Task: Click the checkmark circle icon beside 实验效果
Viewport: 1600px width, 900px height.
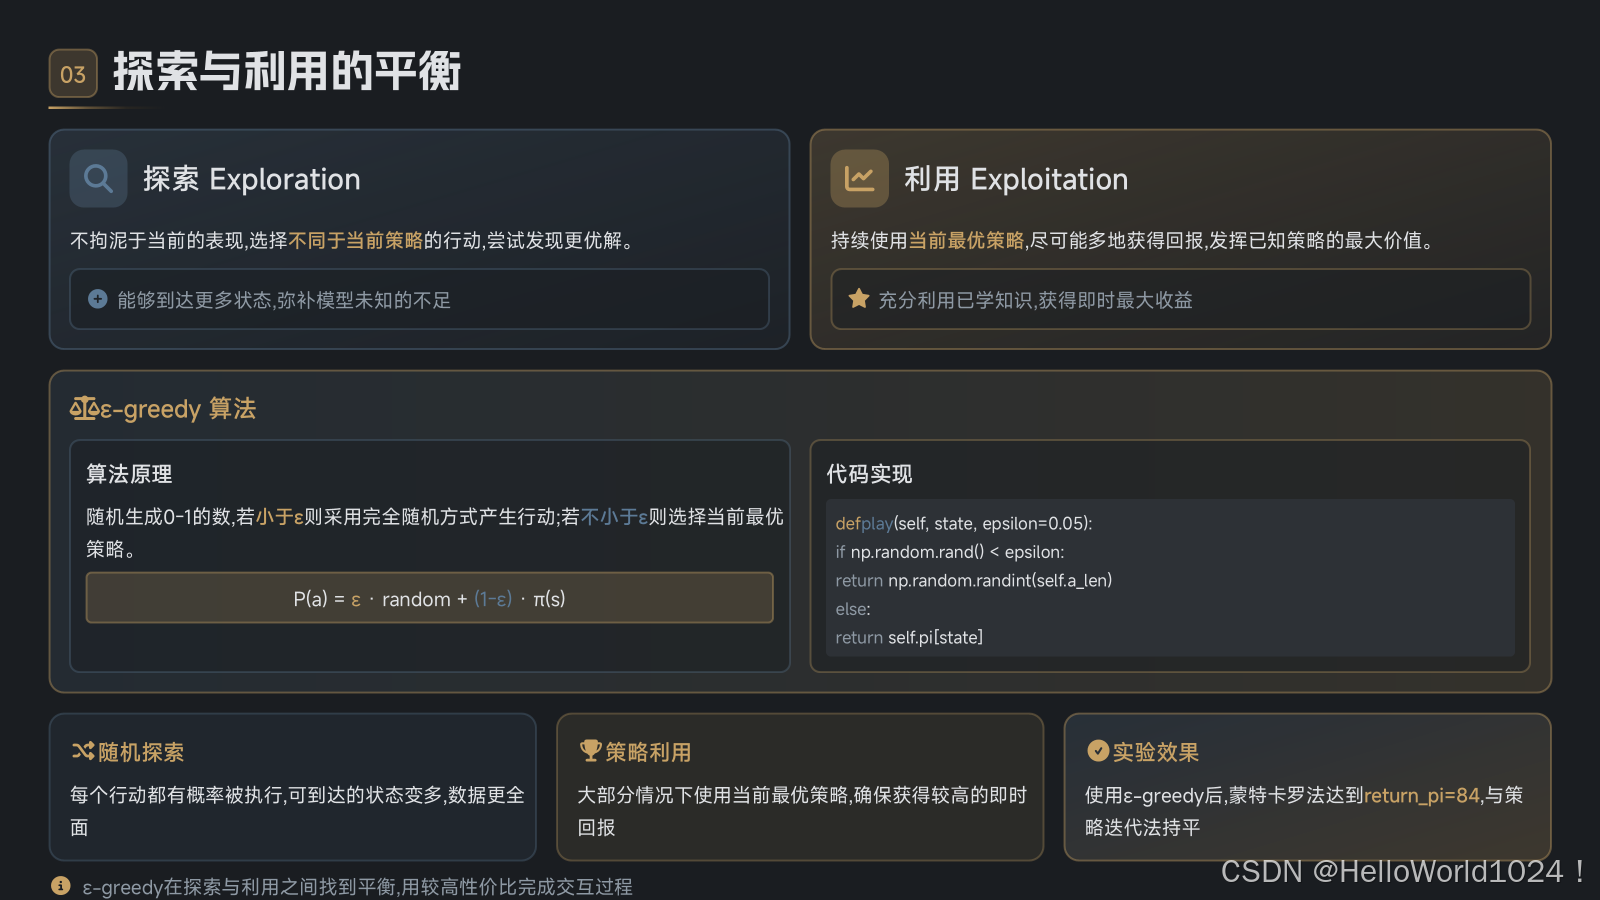Action: (1098, 751)
